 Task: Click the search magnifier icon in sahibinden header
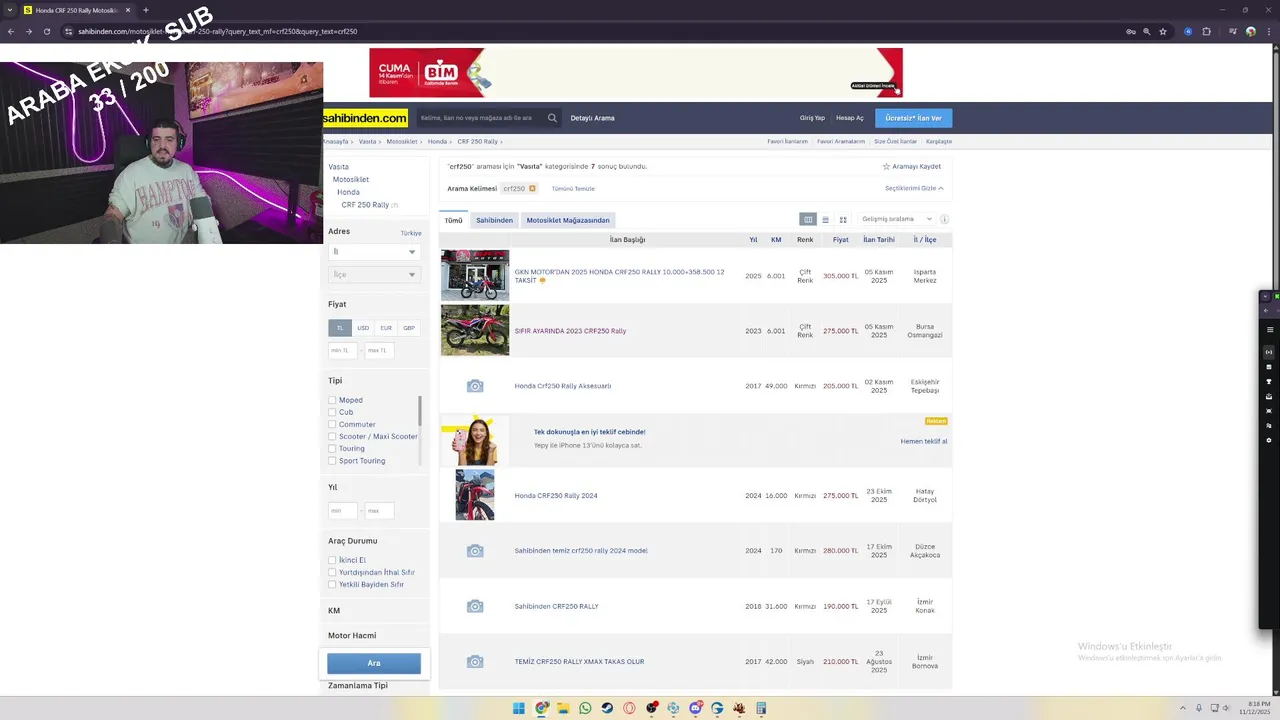552,118
